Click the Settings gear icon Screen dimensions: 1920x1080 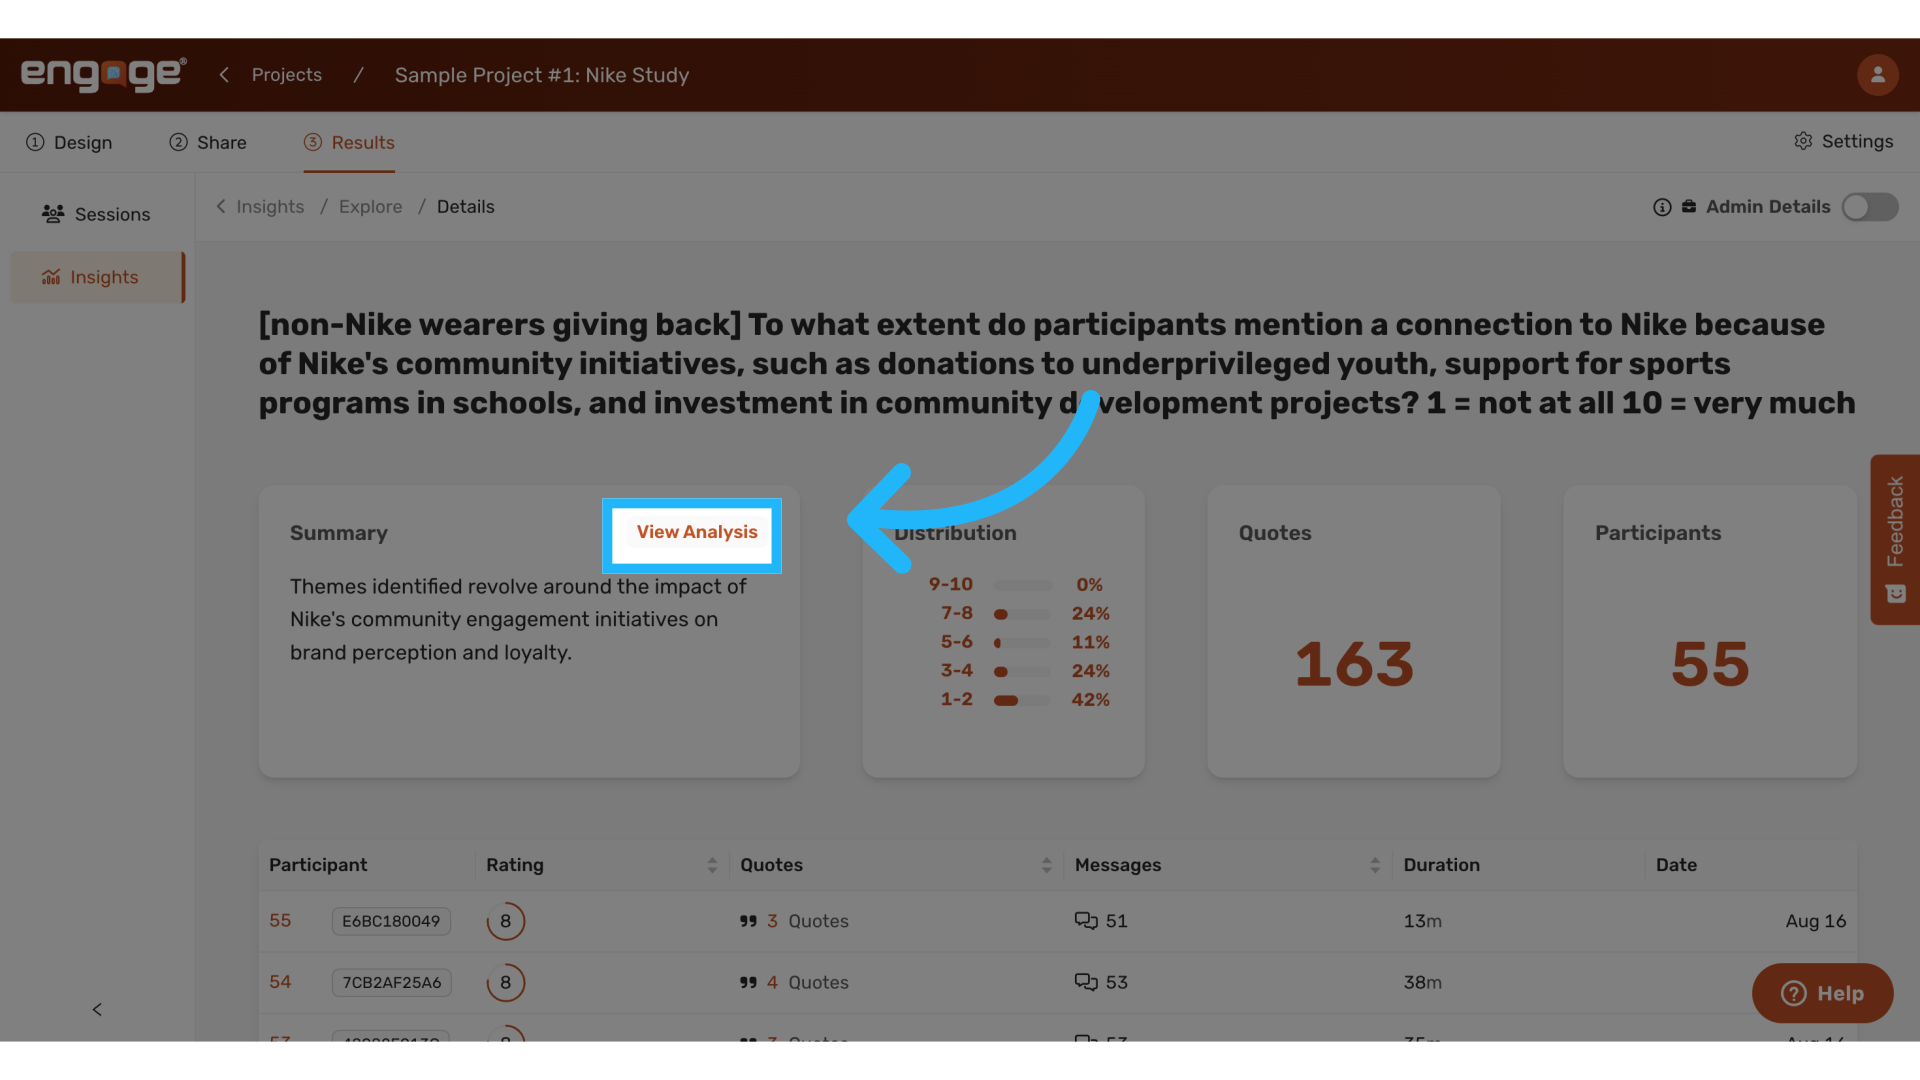[1803, 141]
